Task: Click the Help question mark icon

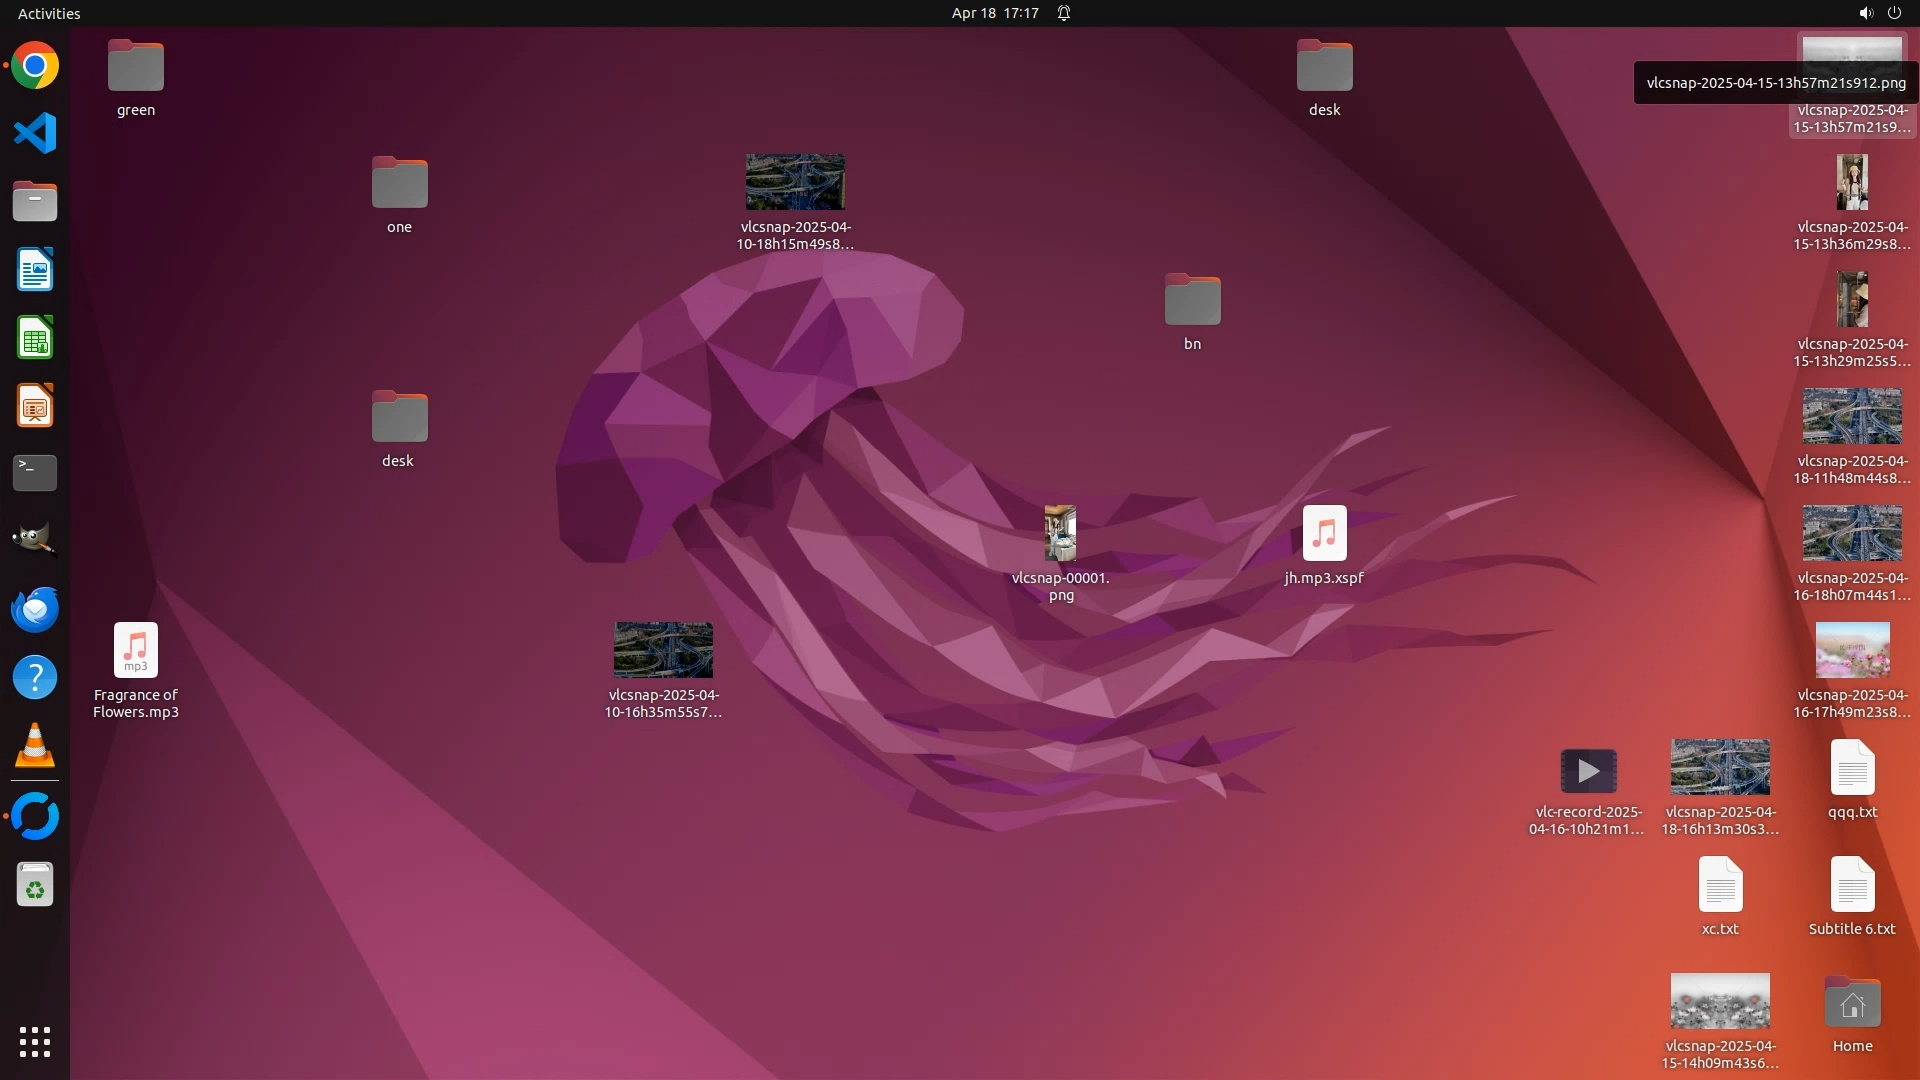Action: 35,677
